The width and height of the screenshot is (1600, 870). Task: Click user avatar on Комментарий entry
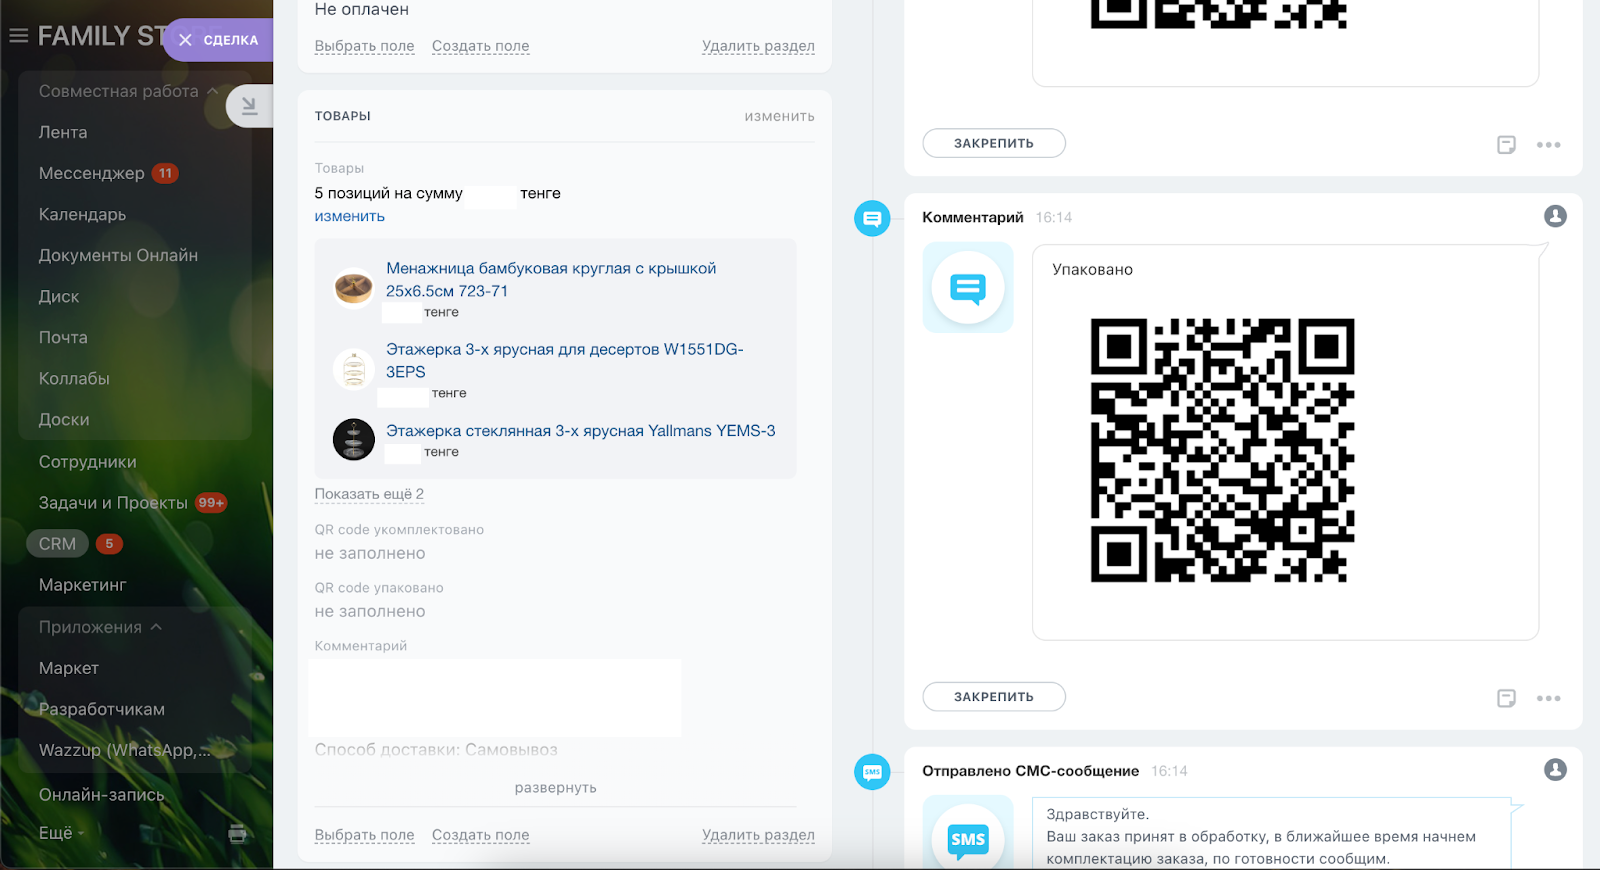click(1555, 216)
